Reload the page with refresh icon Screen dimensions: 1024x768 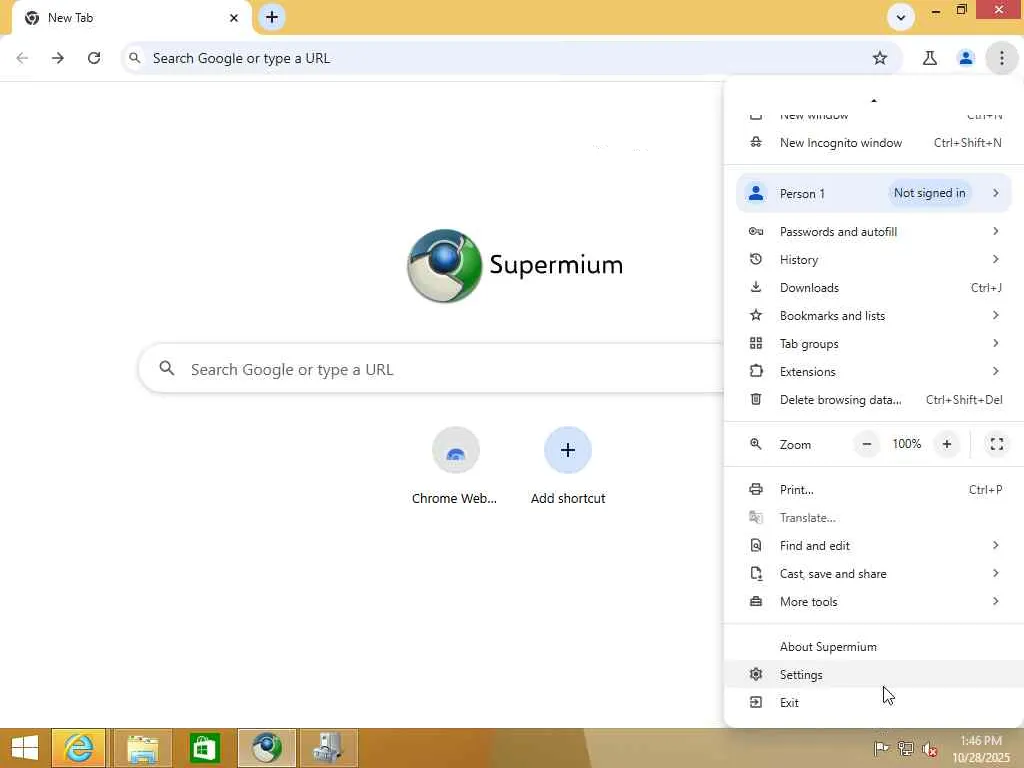[x=94, y=58]
